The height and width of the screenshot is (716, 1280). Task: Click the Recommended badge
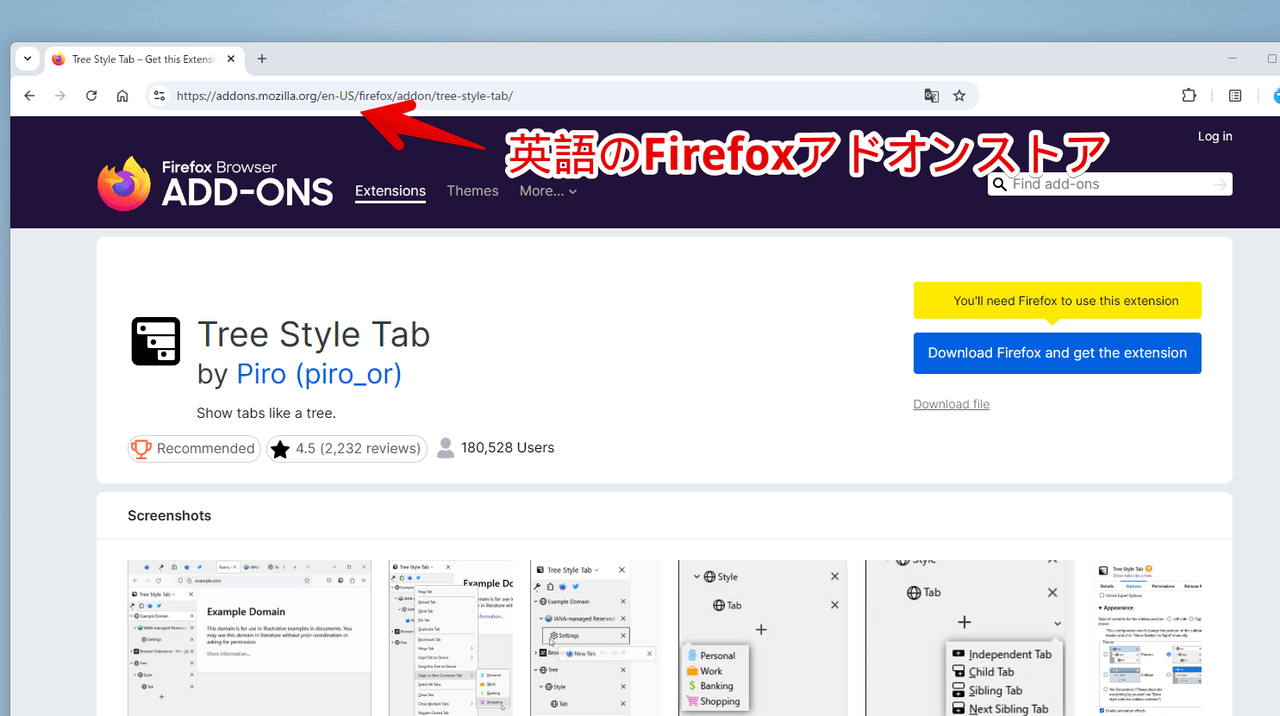(194, 449)
